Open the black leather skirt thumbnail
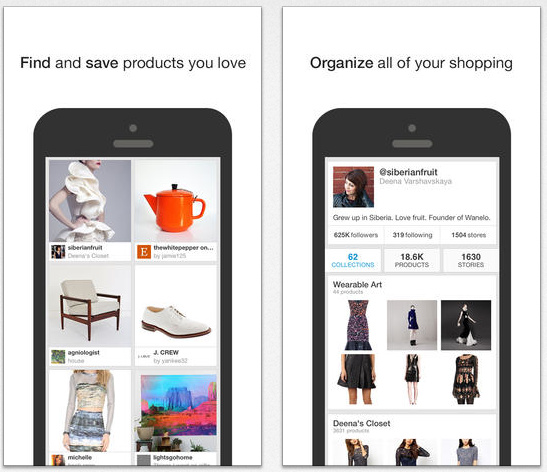 pyautogui.click(x=358, y=380)
